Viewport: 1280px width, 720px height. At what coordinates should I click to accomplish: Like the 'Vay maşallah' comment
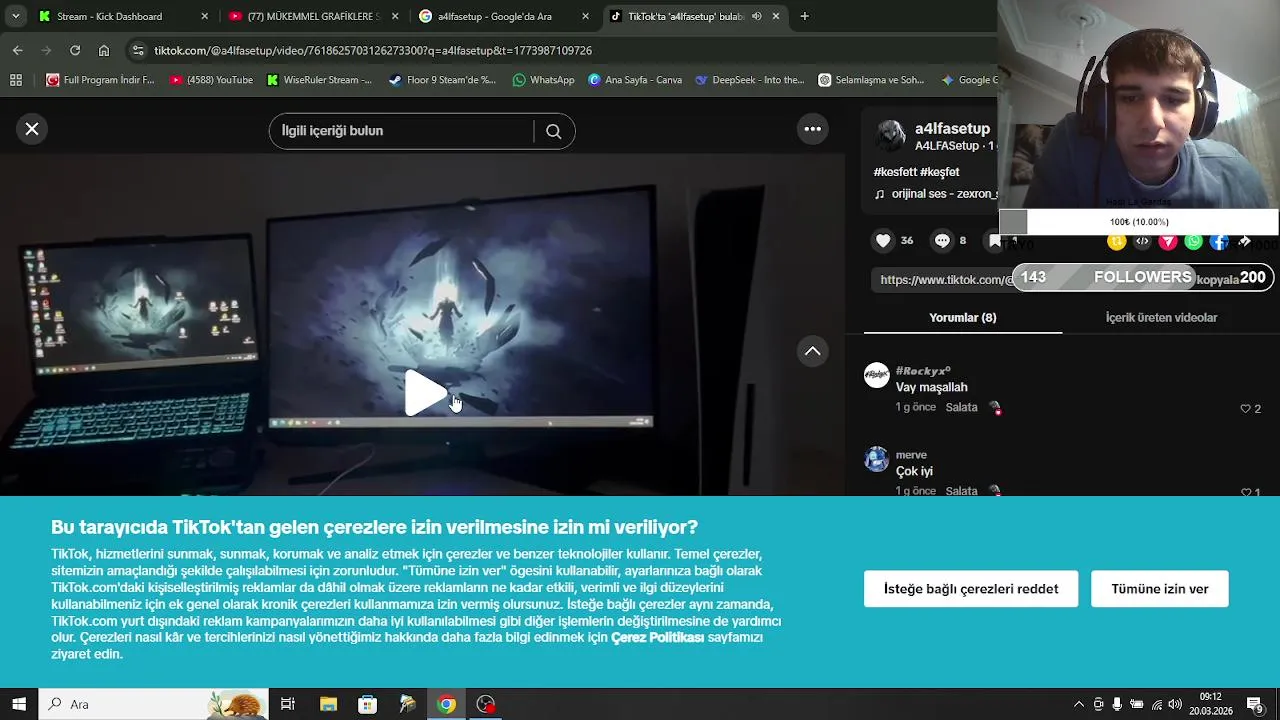(1246, 408)
